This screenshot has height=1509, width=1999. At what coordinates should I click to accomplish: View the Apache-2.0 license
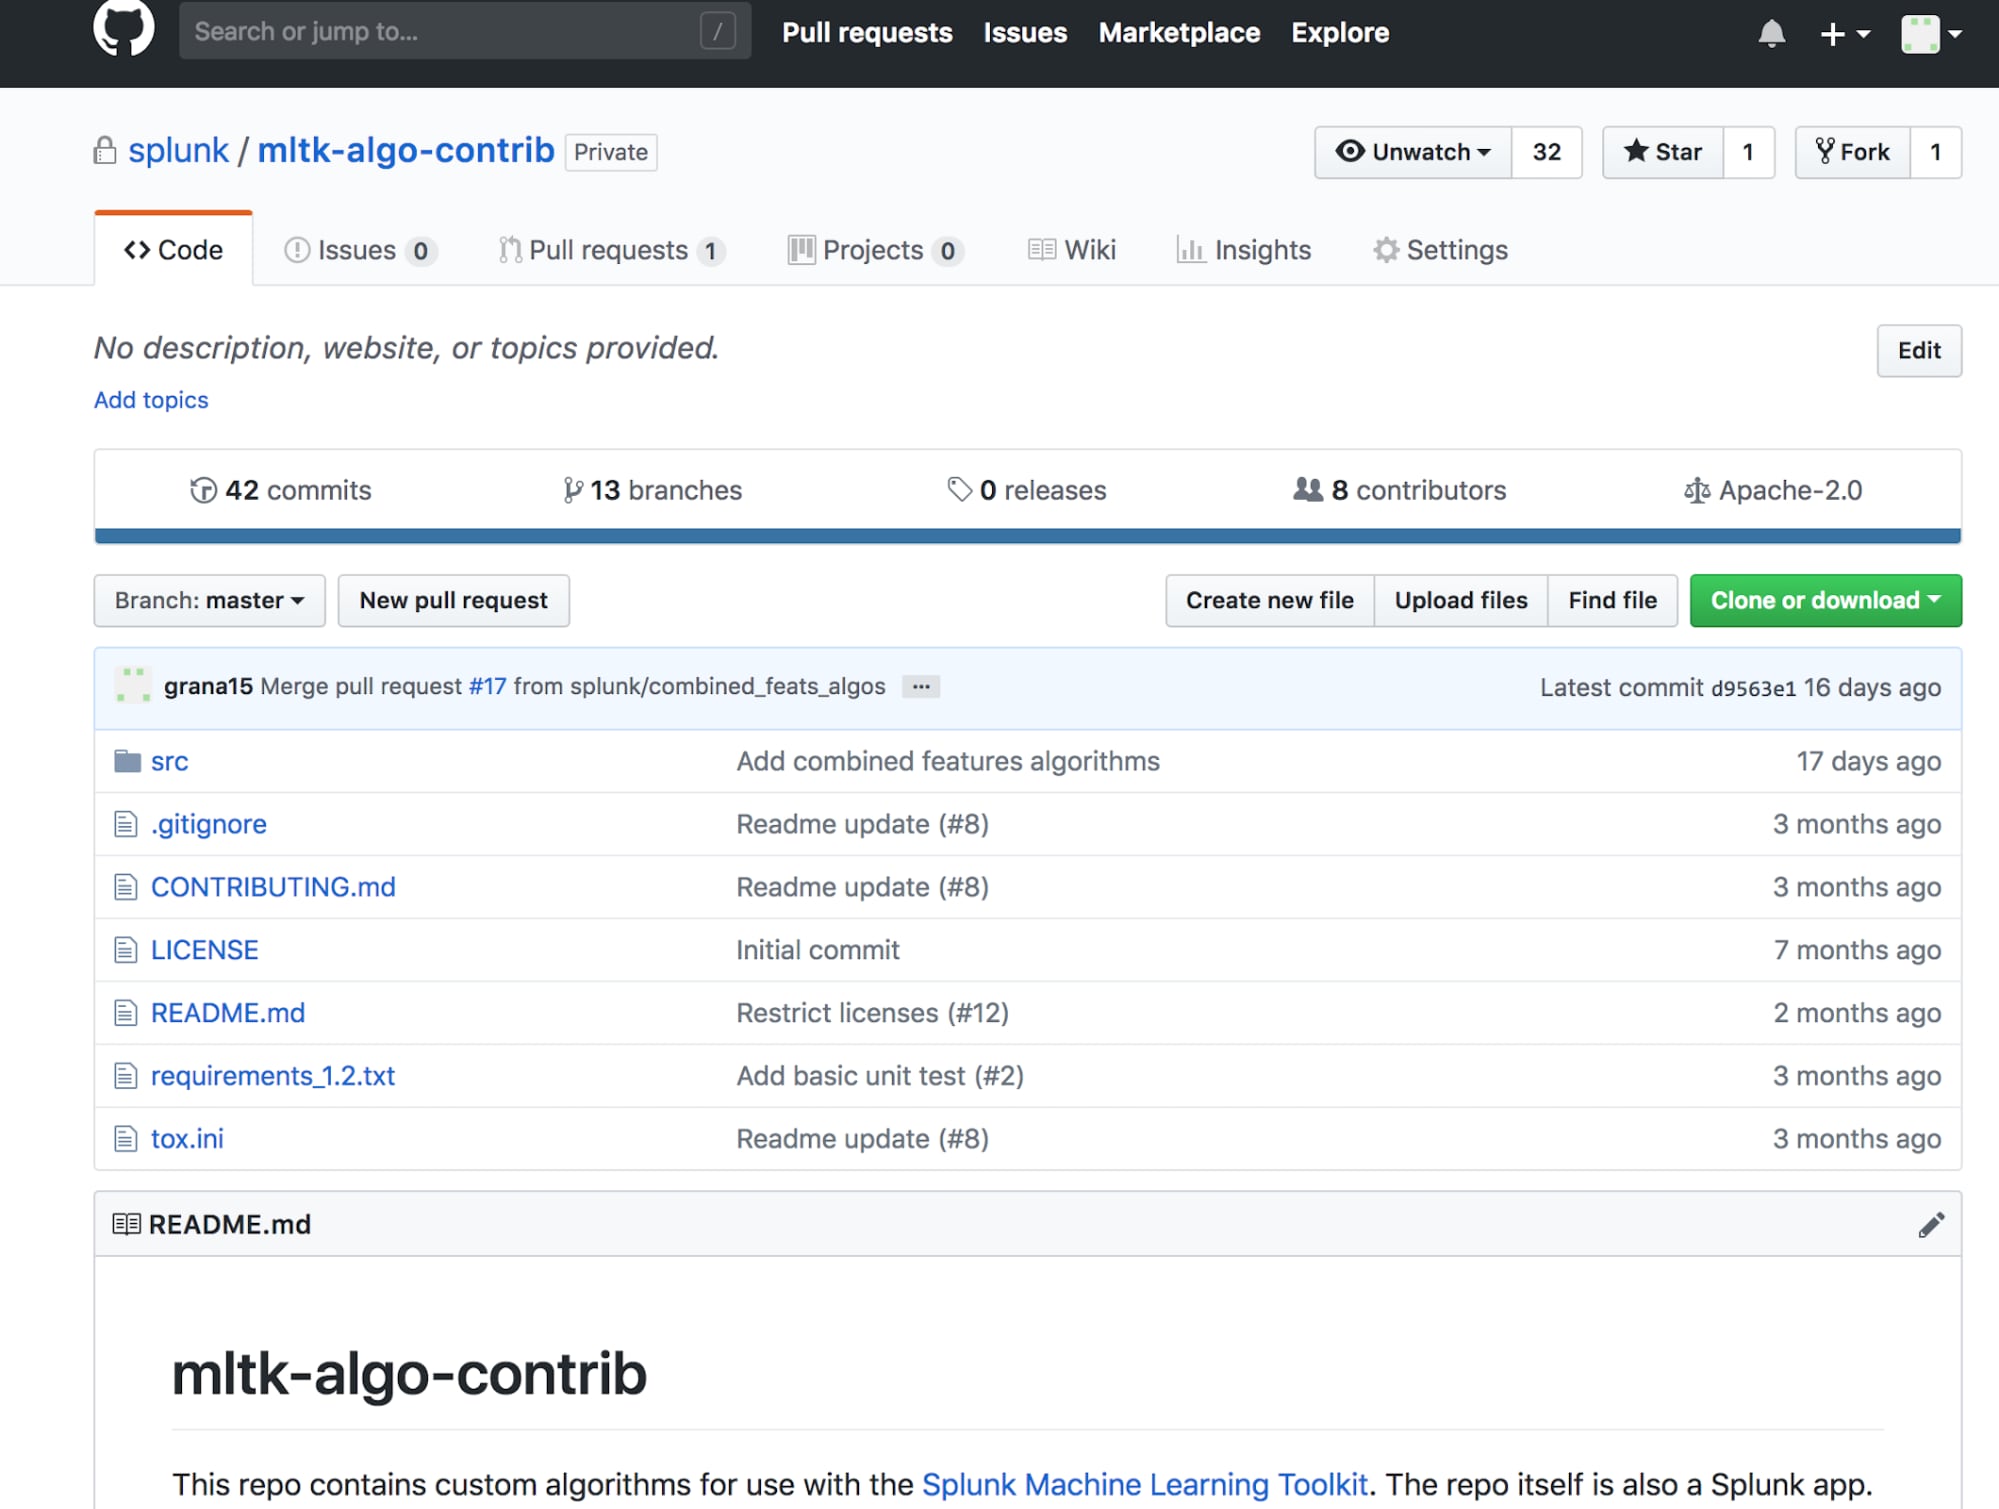[1773, 490]
